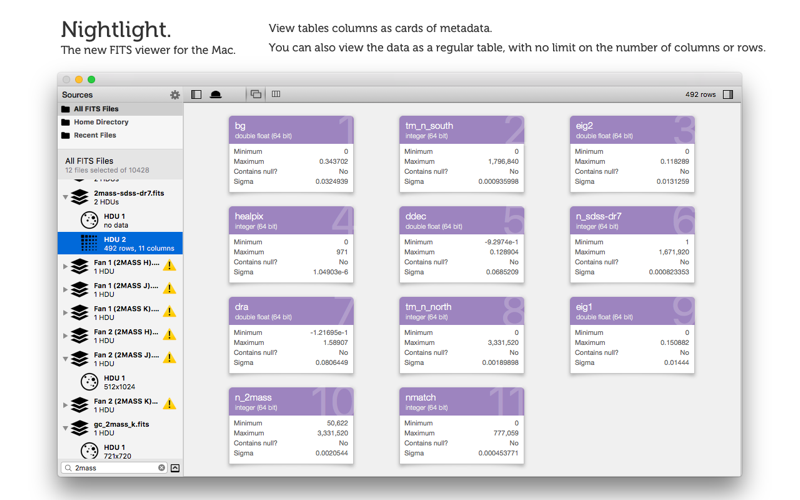Click Maximum value 1,796,840 in tm_n_south
The height and width of the screenshot is (500, 800).
tap(503, 161)
